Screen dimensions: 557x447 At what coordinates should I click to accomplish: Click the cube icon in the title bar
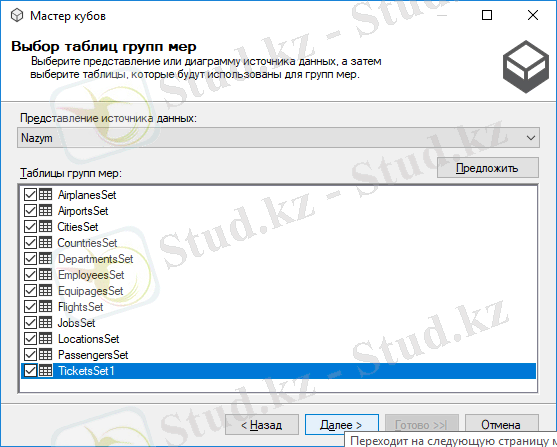pos(17,16)
